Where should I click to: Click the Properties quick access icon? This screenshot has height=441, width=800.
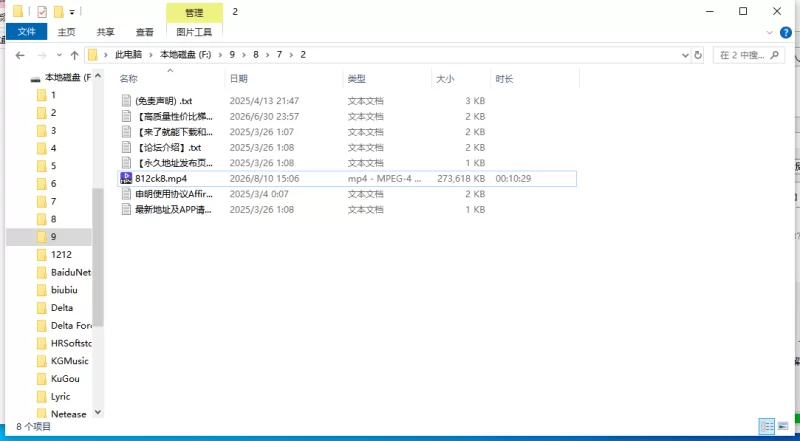point(42,12)
